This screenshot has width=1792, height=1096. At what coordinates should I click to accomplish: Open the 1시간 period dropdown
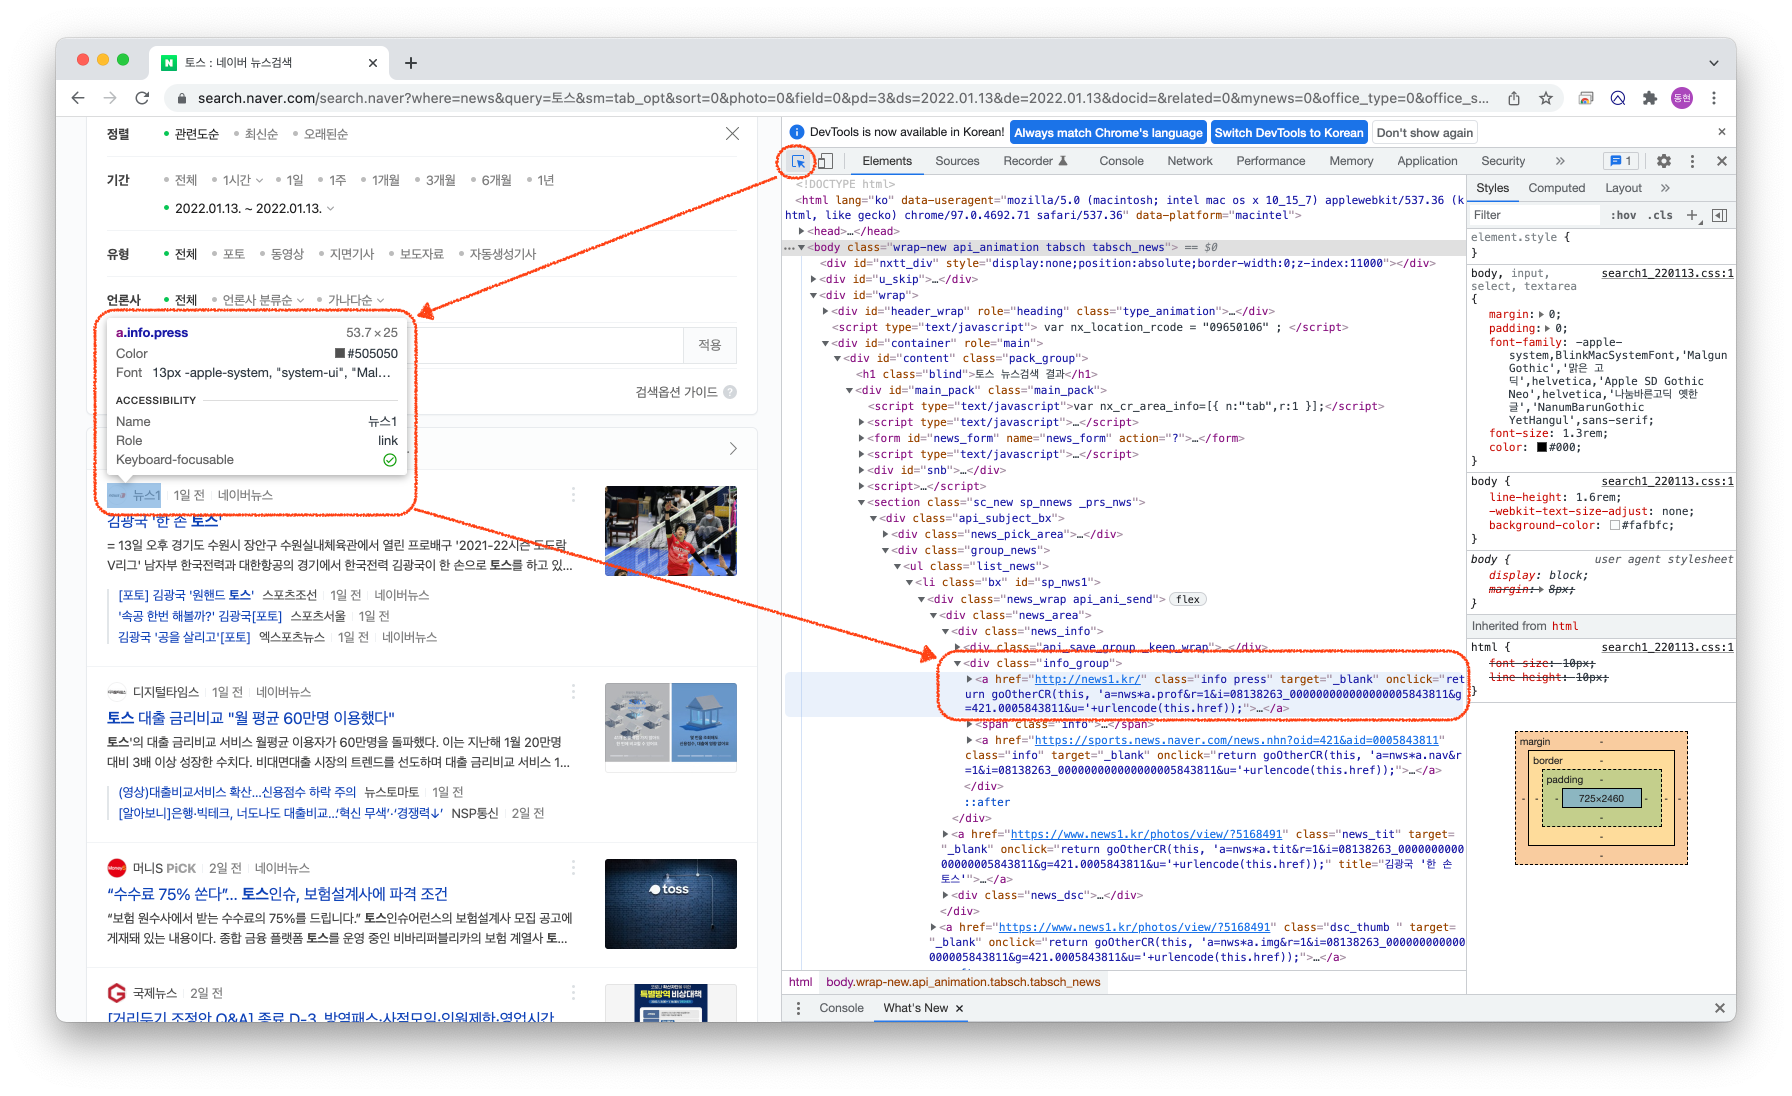243,180
